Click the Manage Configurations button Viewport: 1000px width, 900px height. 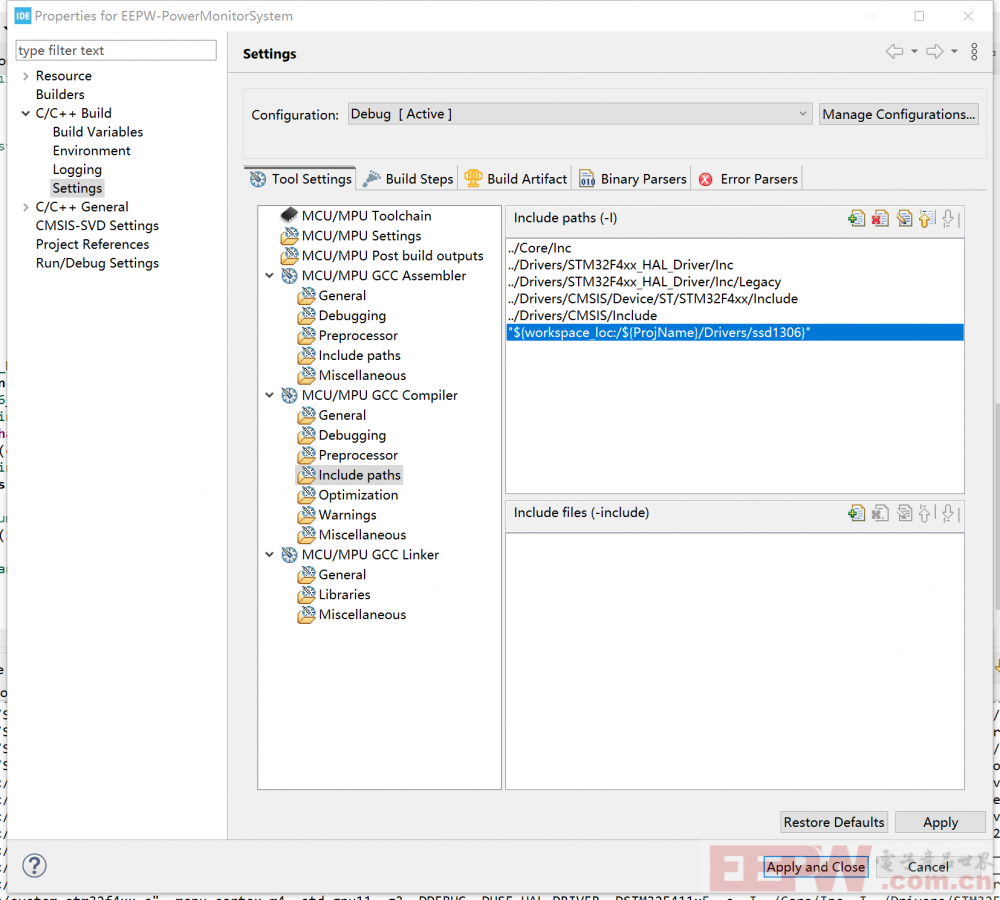point(899,114)
